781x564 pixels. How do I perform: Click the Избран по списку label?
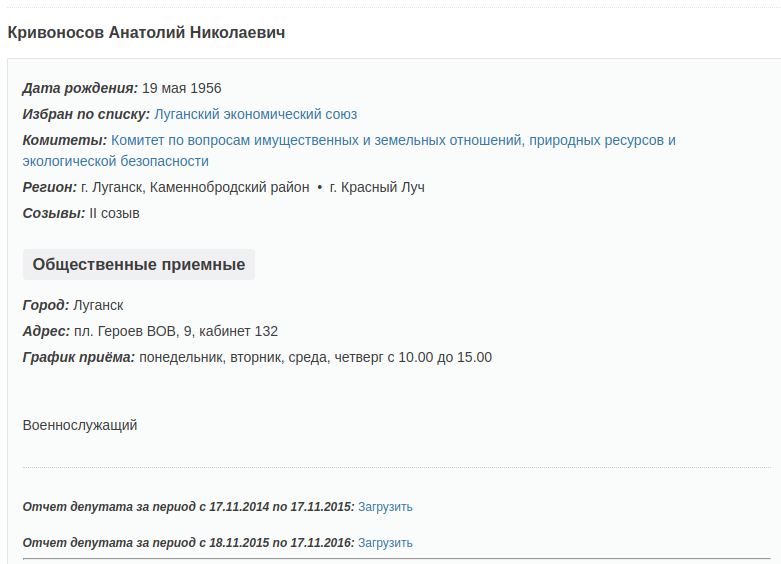(86, 114)
